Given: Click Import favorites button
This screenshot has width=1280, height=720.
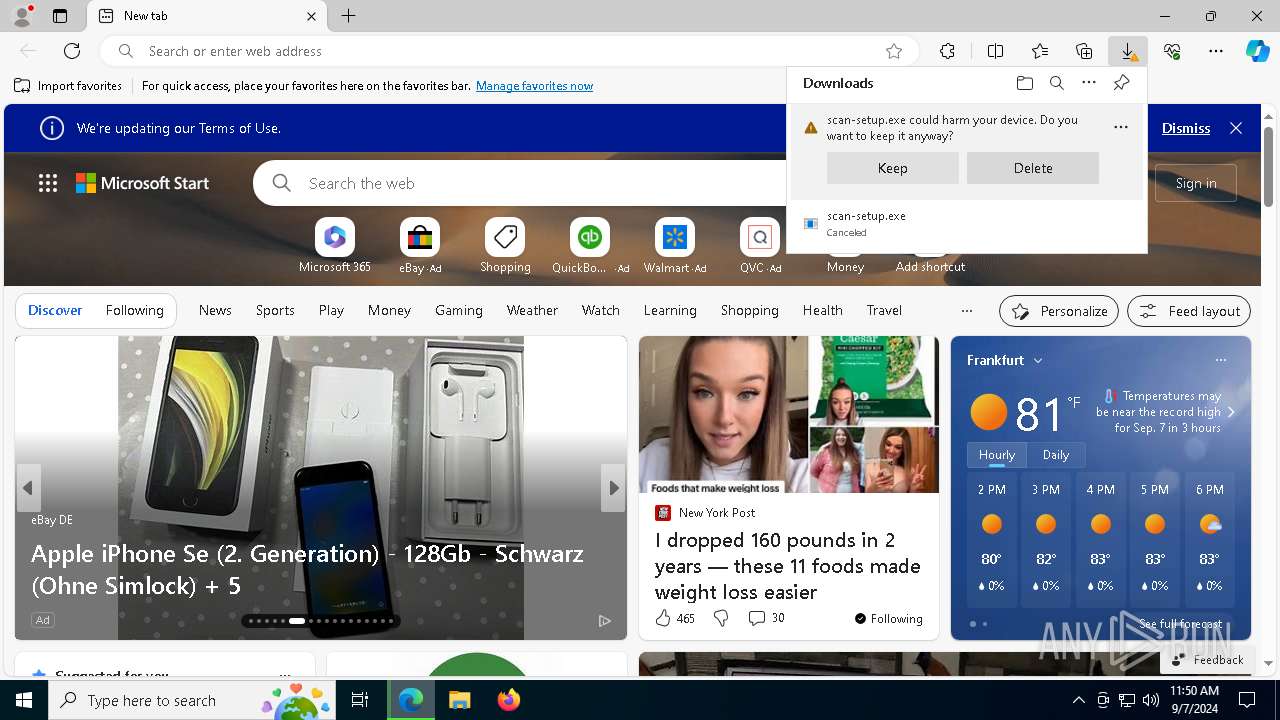Looking at the screenshot, I should click(68, 86).
